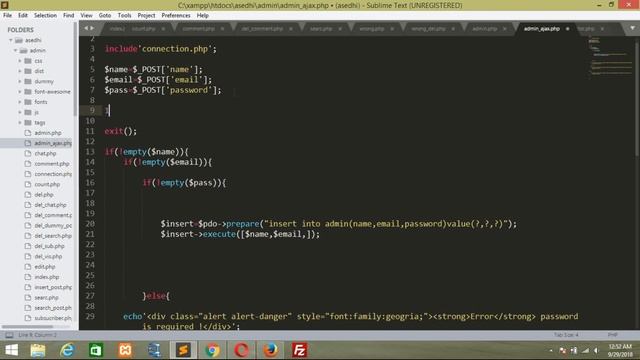Viewport: 640px width, 360px height.
Task: Close the del_comment.php tab
Action: [x=290, y=29]
